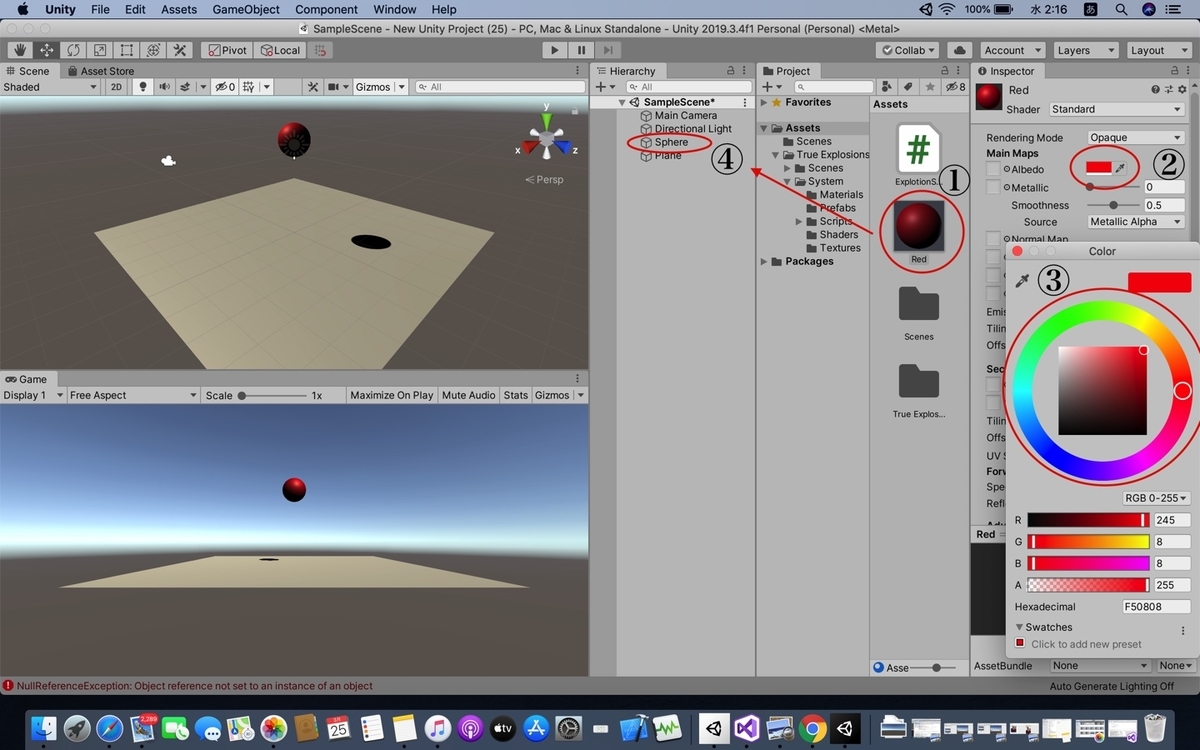Click the Color window eyedropper
The image size is (1200, 750).
[x=1022, y=281]
